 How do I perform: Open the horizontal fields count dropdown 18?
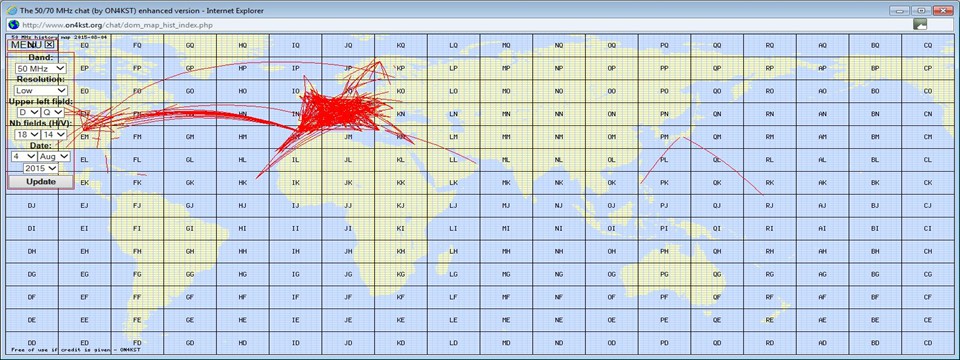[26, 134]
